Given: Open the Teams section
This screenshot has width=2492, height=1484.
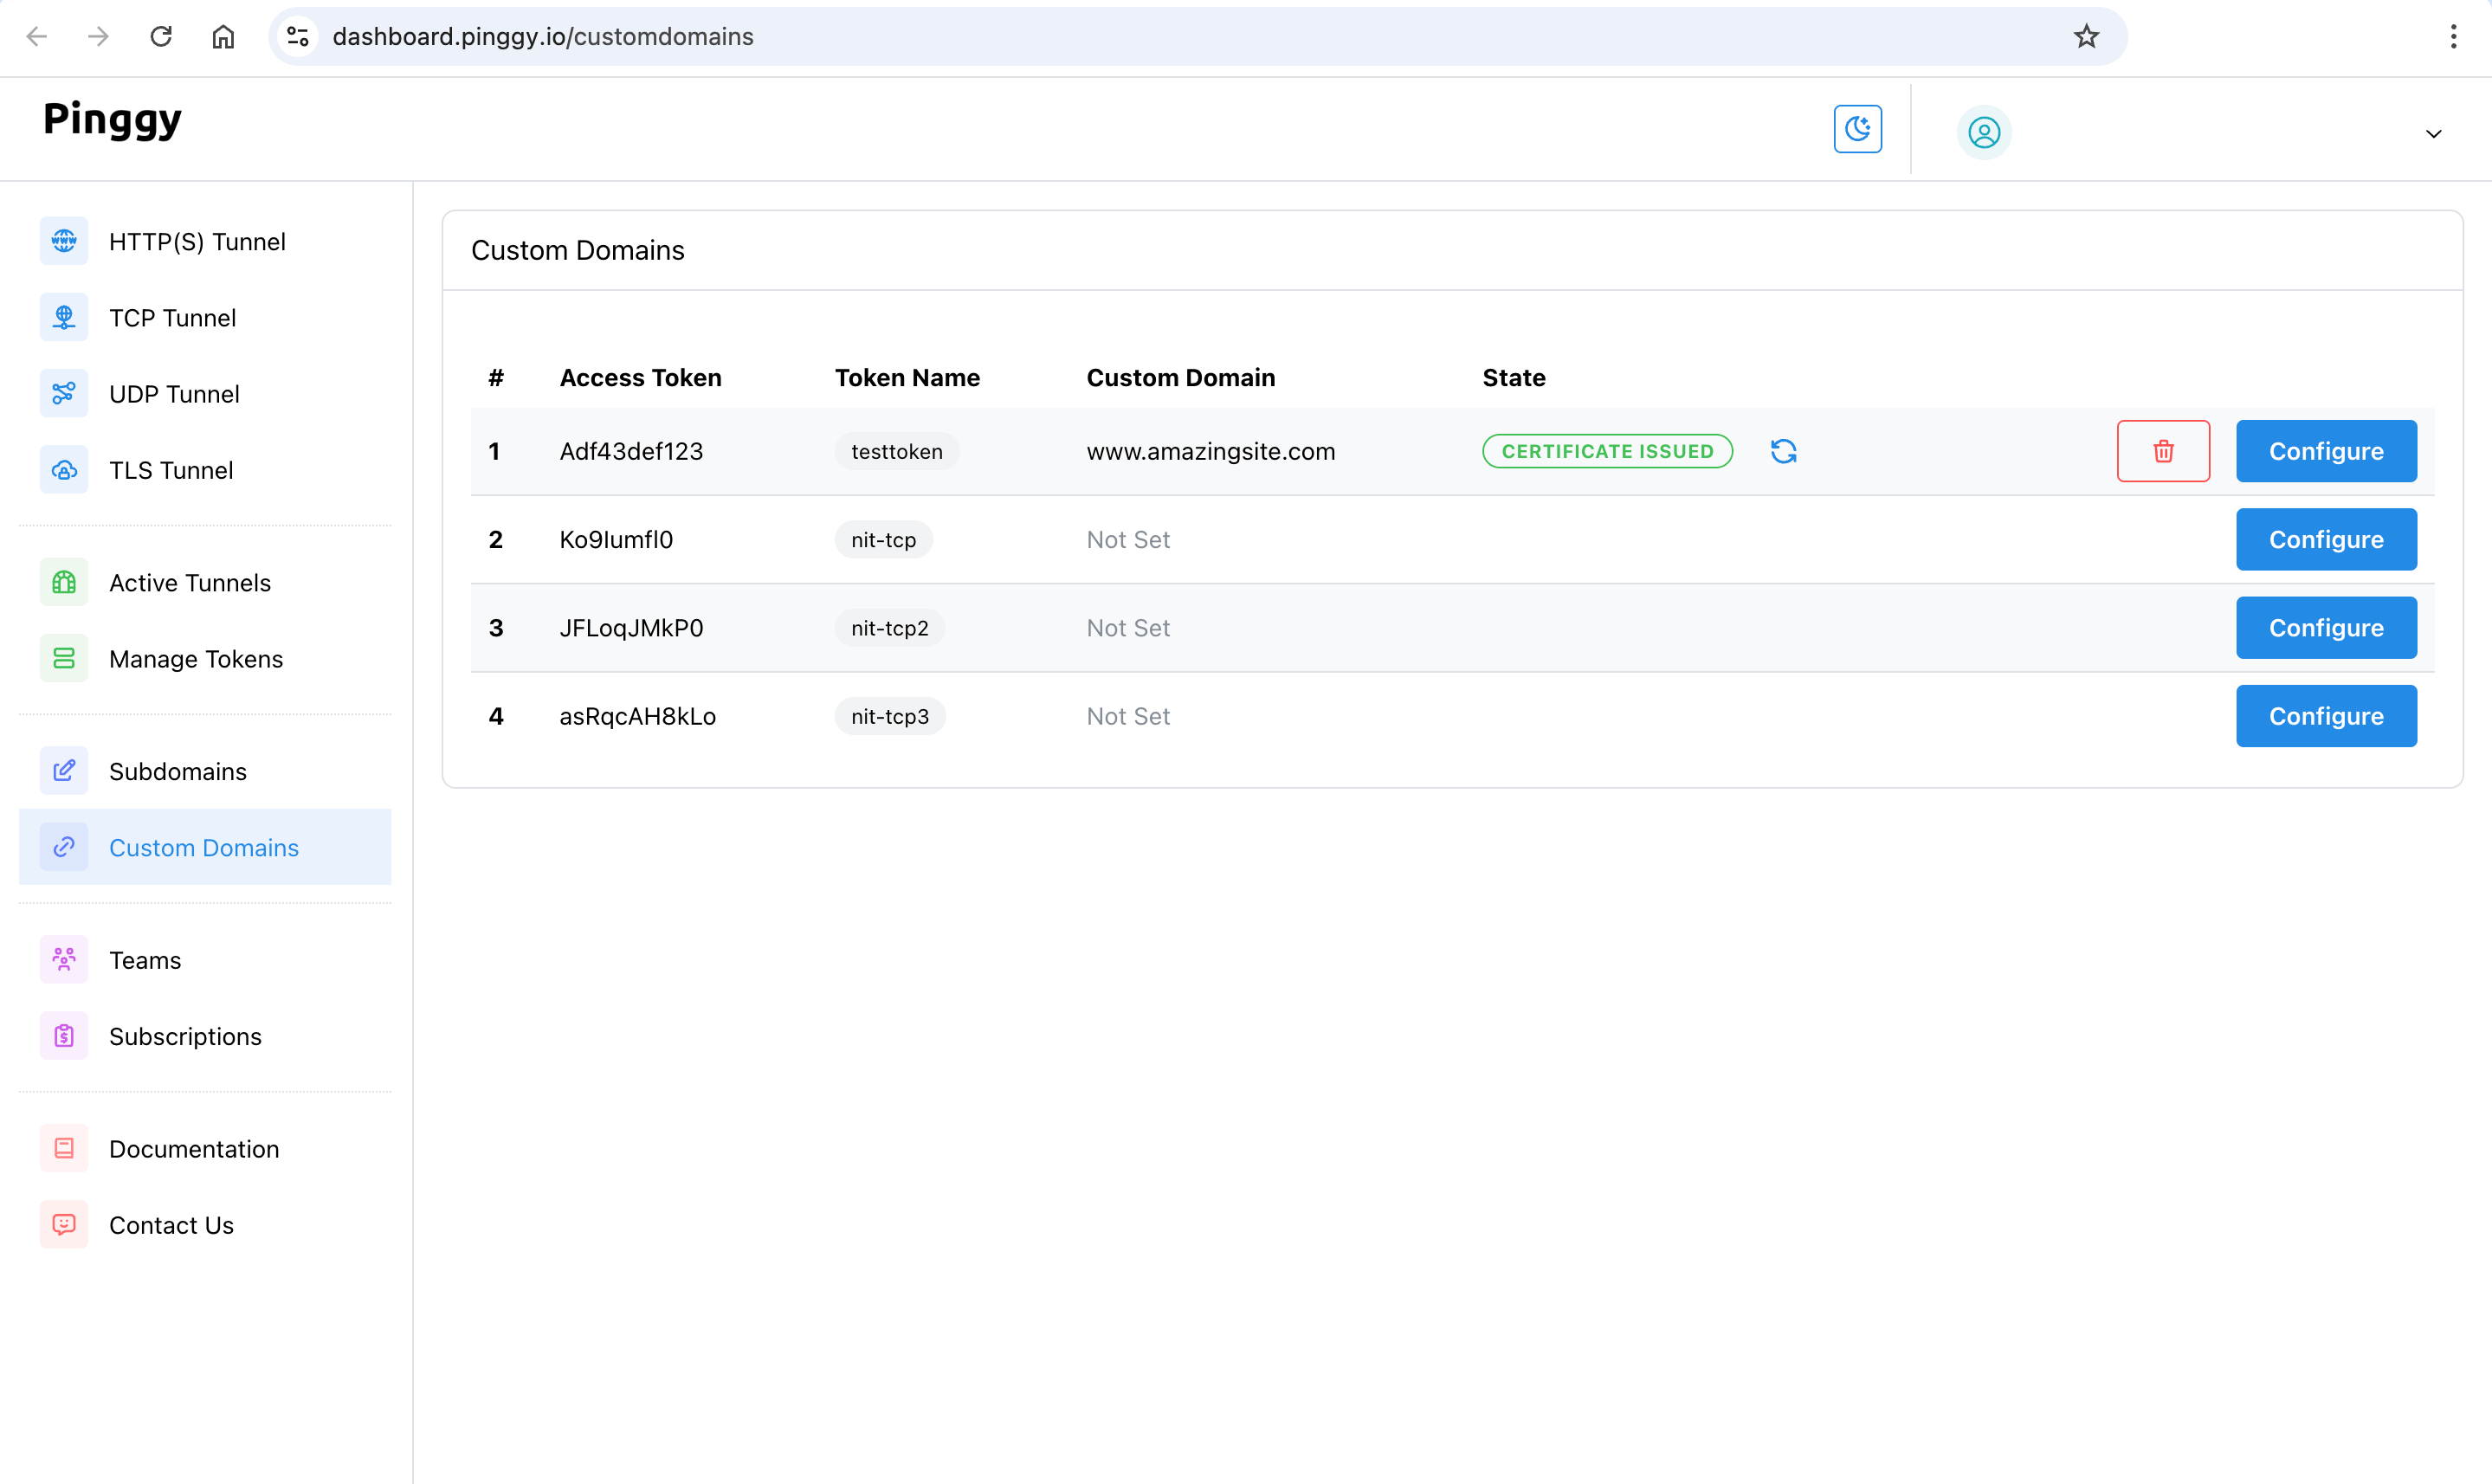Looking at the screenshot, I should (145, 959).
